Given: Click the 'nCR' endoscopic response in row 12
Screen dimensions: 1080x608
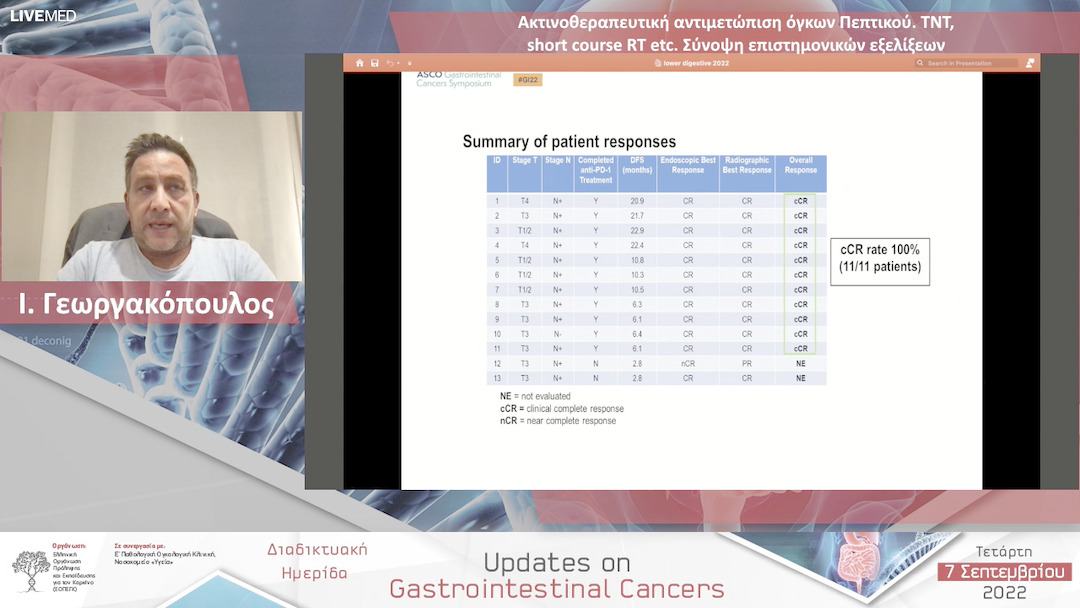Looking at the screenshot, I should pyautogui.click(x=687, y=364).
